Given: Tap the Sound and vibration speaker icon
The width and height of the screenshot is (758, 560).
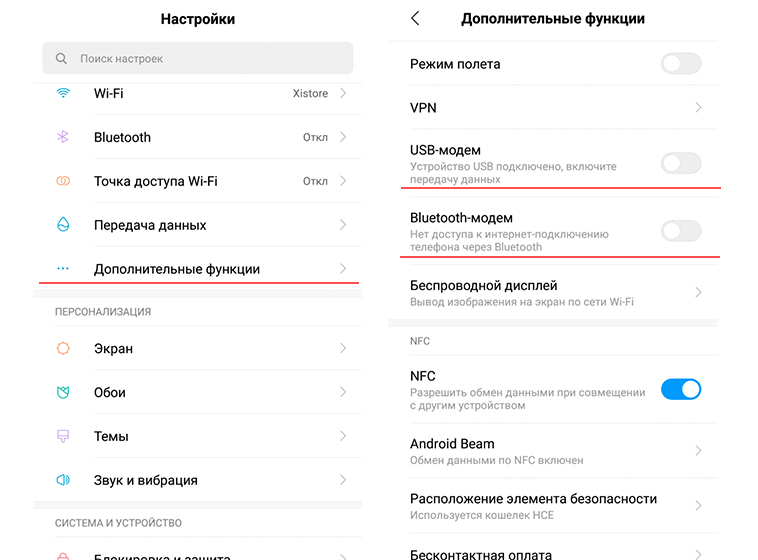Looking at the screenshot, I should coord(63,480).
